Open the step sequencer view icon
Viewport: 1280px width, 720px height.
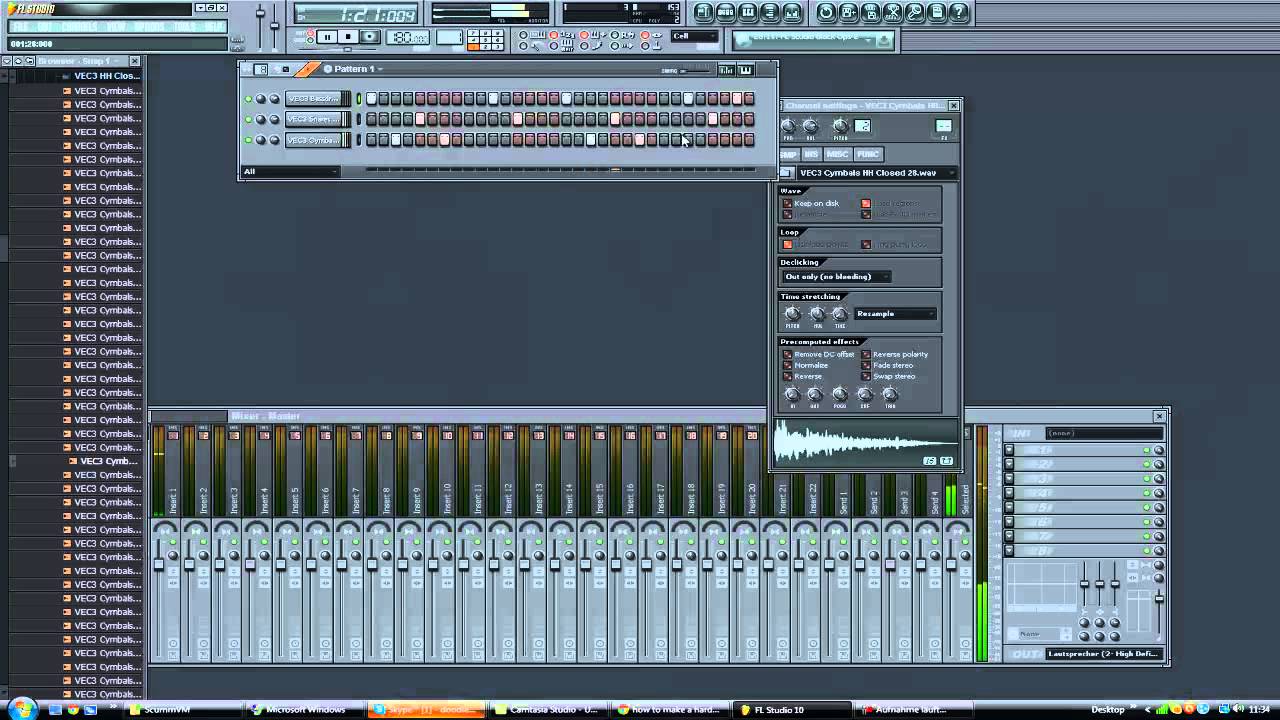726,13
